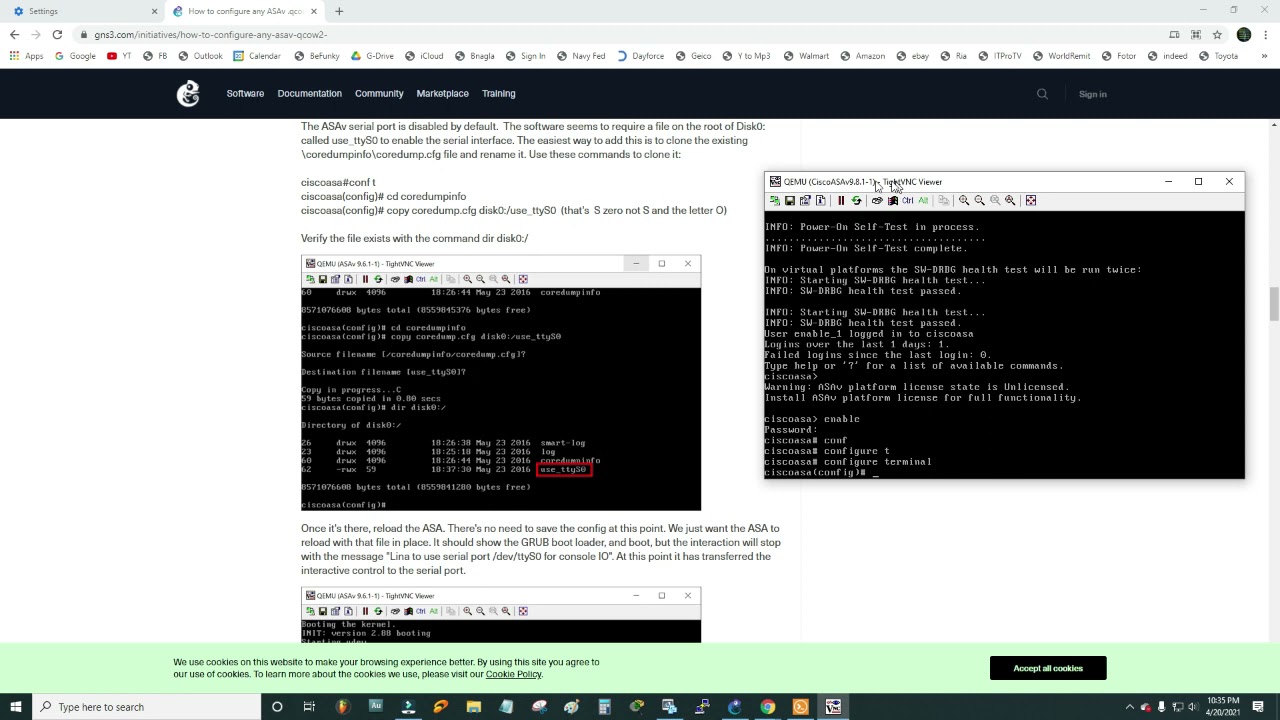Open the Toyota bookmark

(x=1218, y=56)
